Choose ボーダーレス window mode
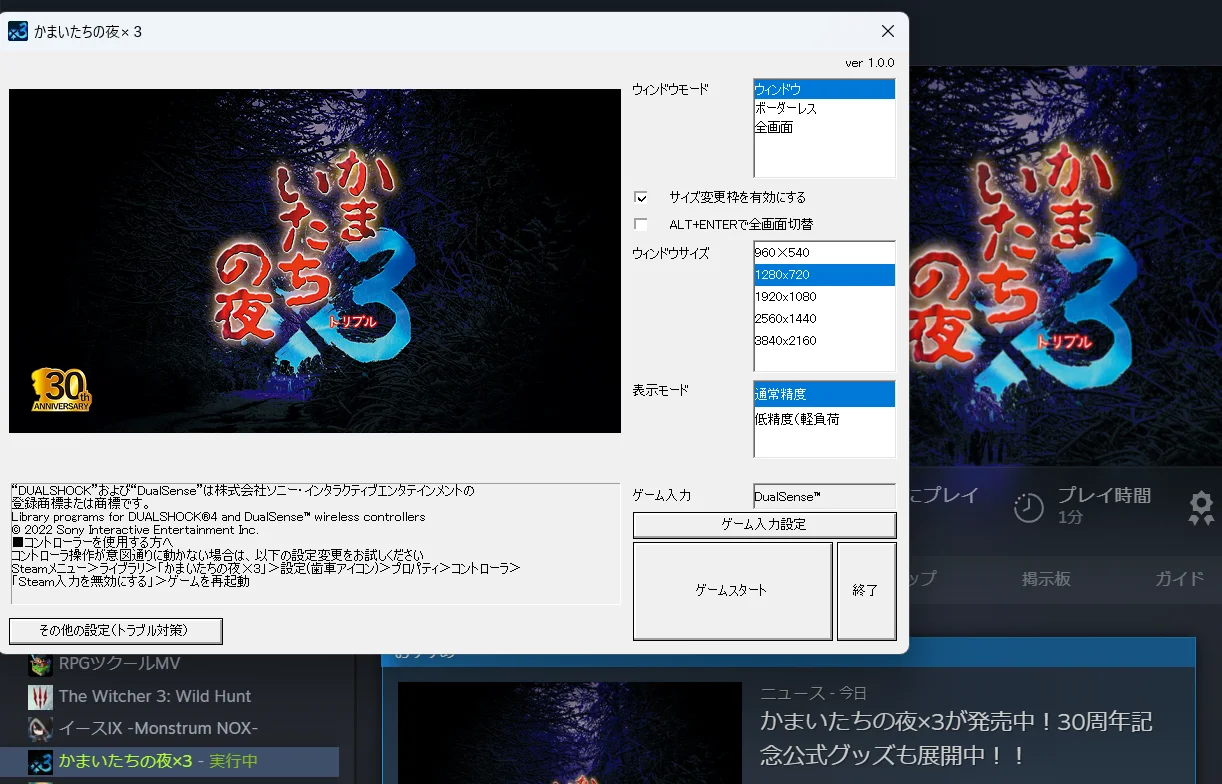This screenshot has height=784, width=1222. tap(824, 108)
